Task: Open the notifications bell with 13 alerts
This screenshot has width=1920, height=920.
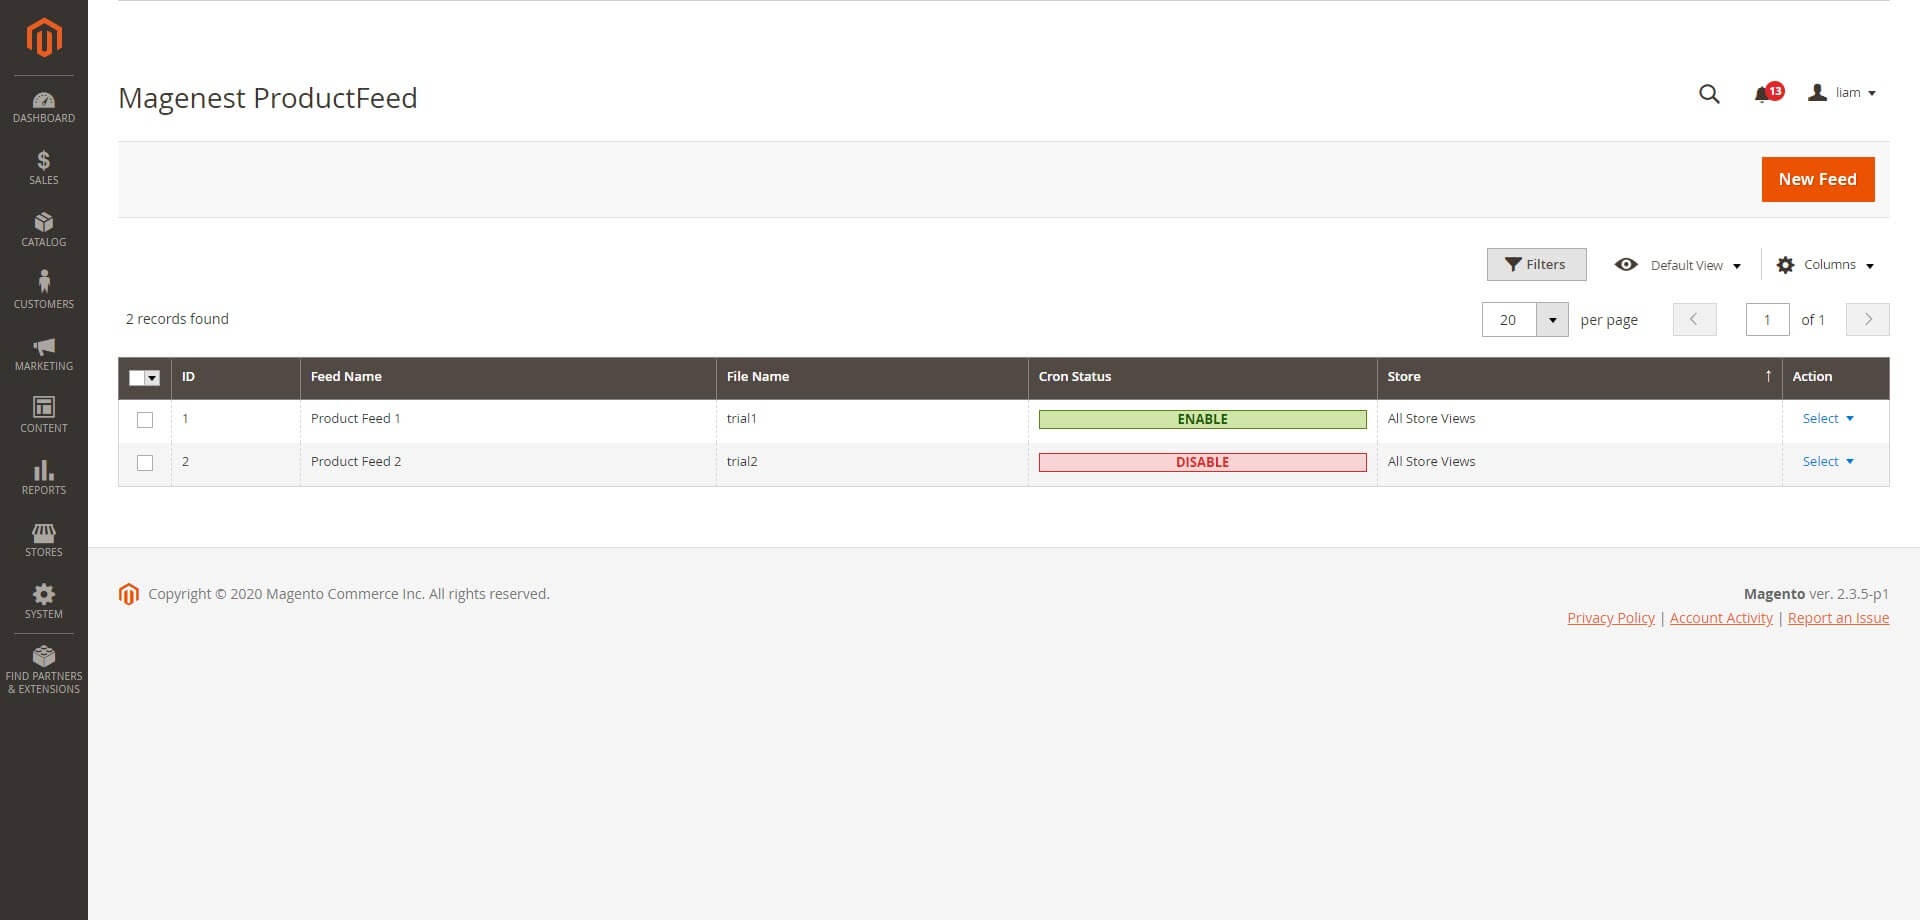Action: point(1767,93)
